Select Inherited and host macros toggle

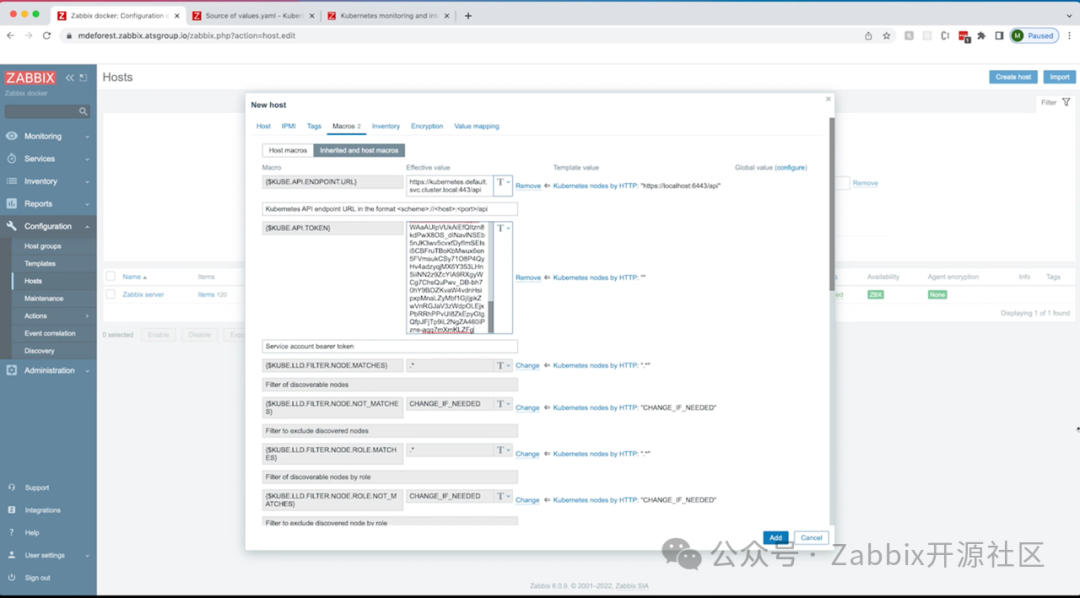(x=359, y=150)
